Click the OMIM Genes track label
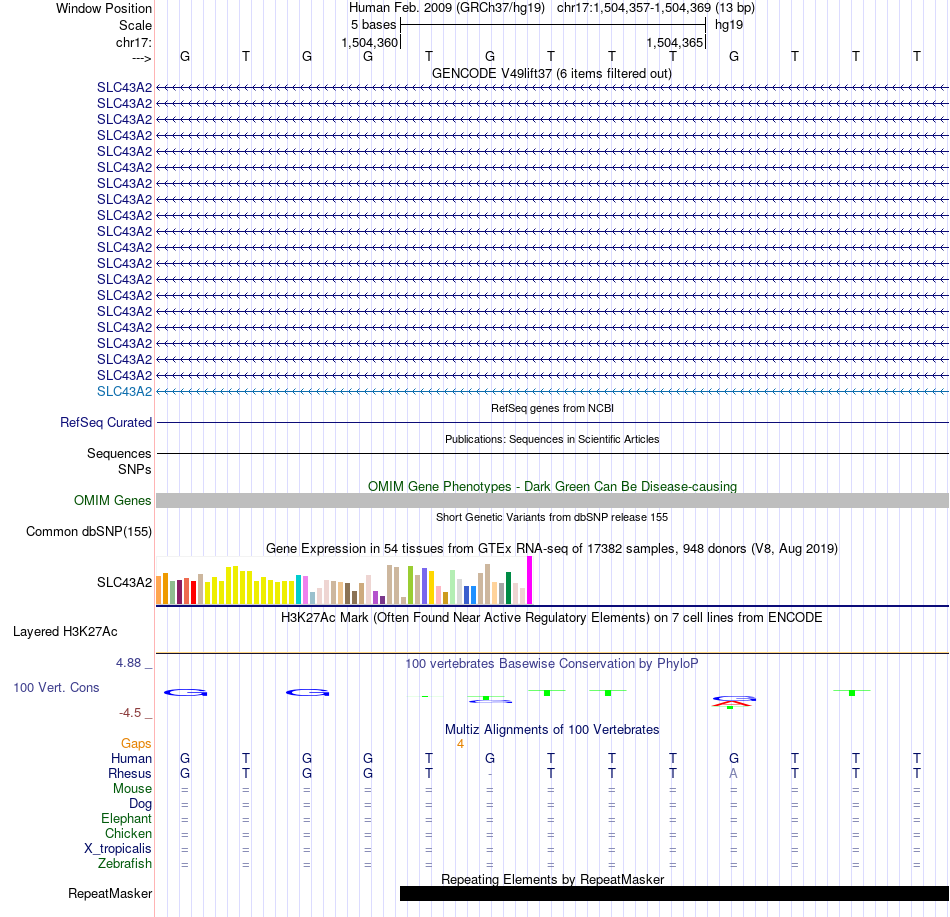Screen dimensions: 950x917 coord(112,500)
